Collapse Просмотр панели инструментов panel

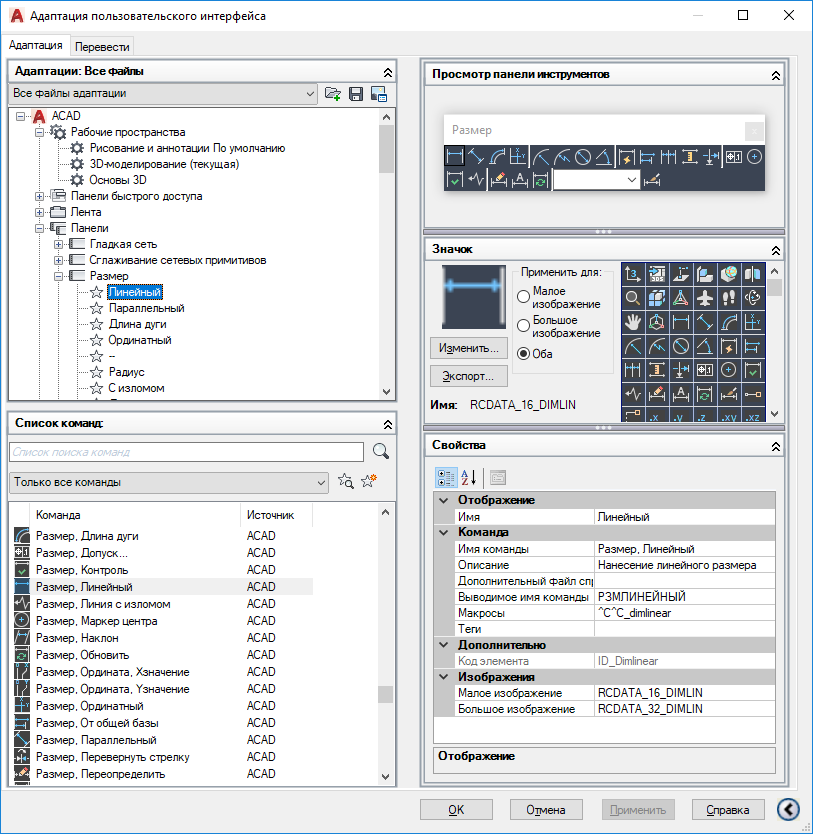click(x=776, y=76)
